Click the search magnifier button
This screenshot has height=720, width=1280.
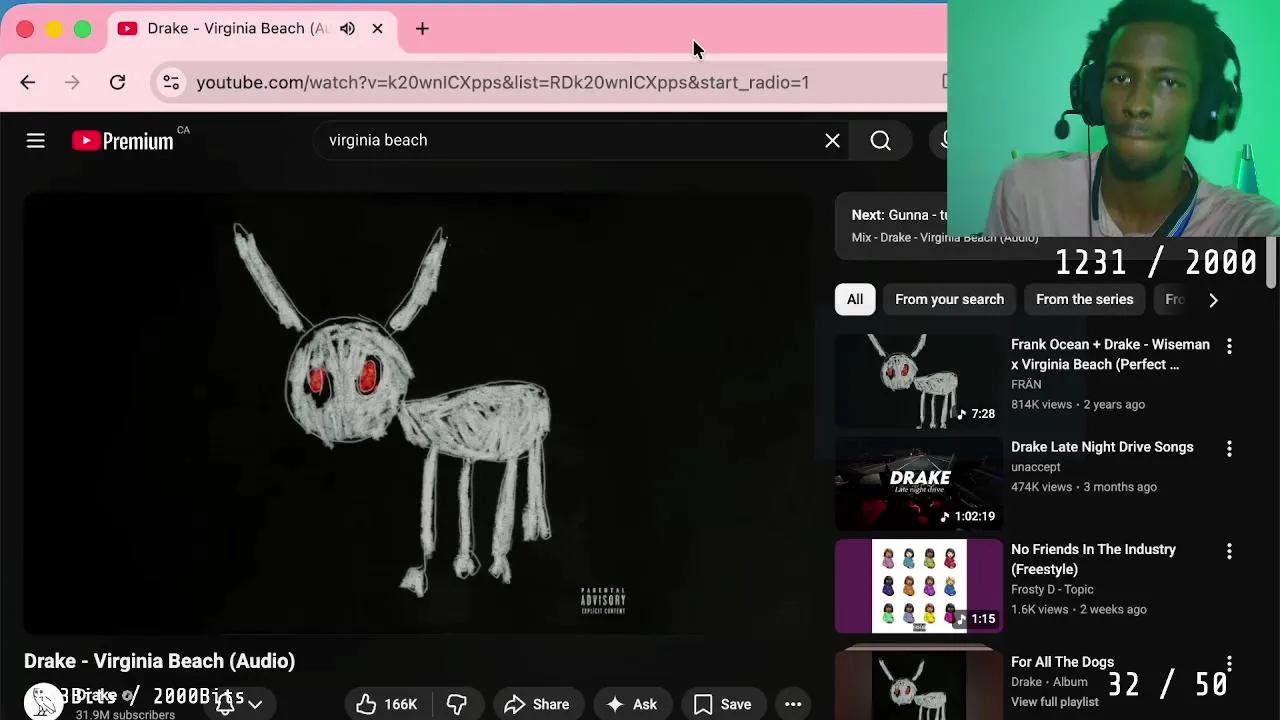click(880, 141)
